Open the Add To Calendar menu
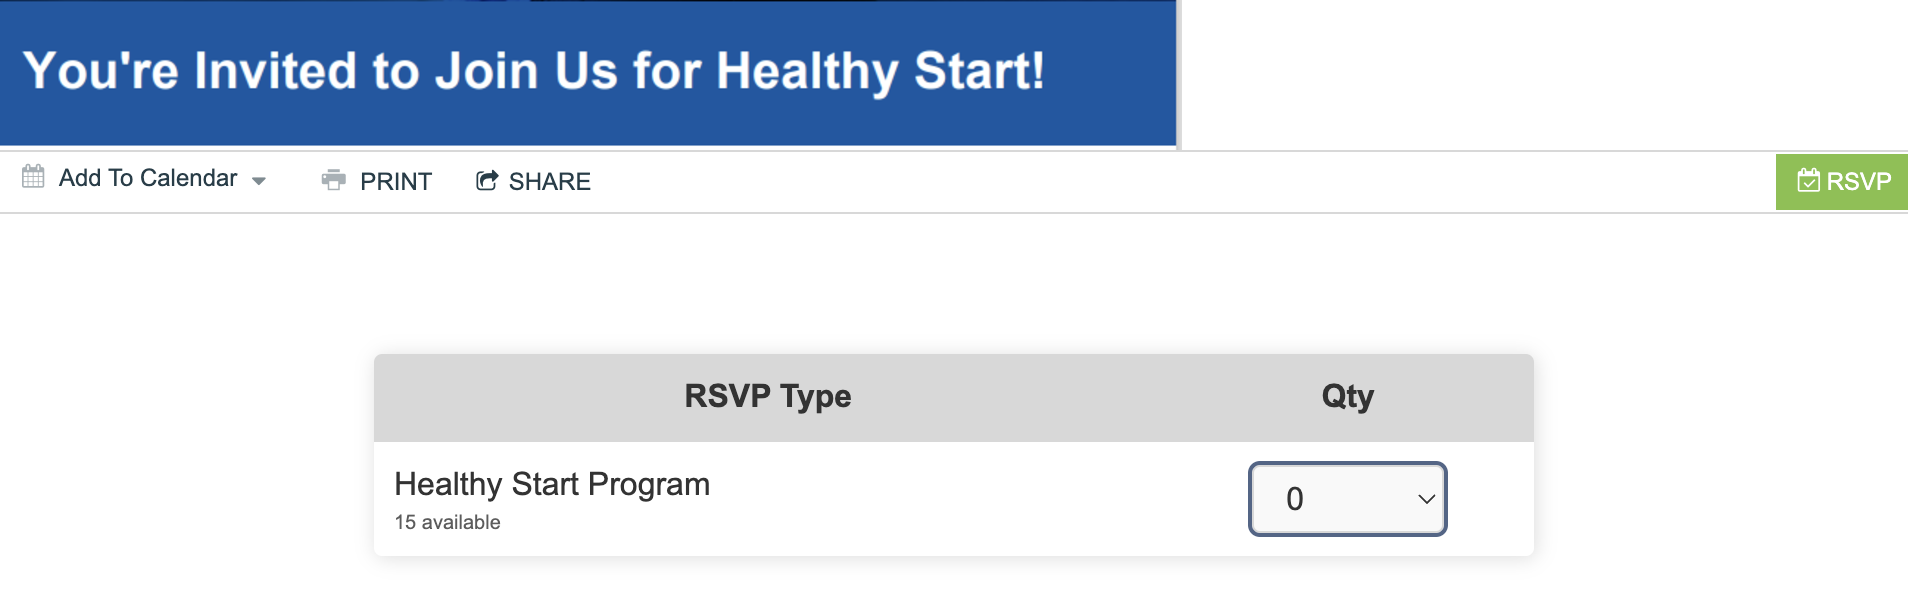1908x614 pixels. pos(145,178)
